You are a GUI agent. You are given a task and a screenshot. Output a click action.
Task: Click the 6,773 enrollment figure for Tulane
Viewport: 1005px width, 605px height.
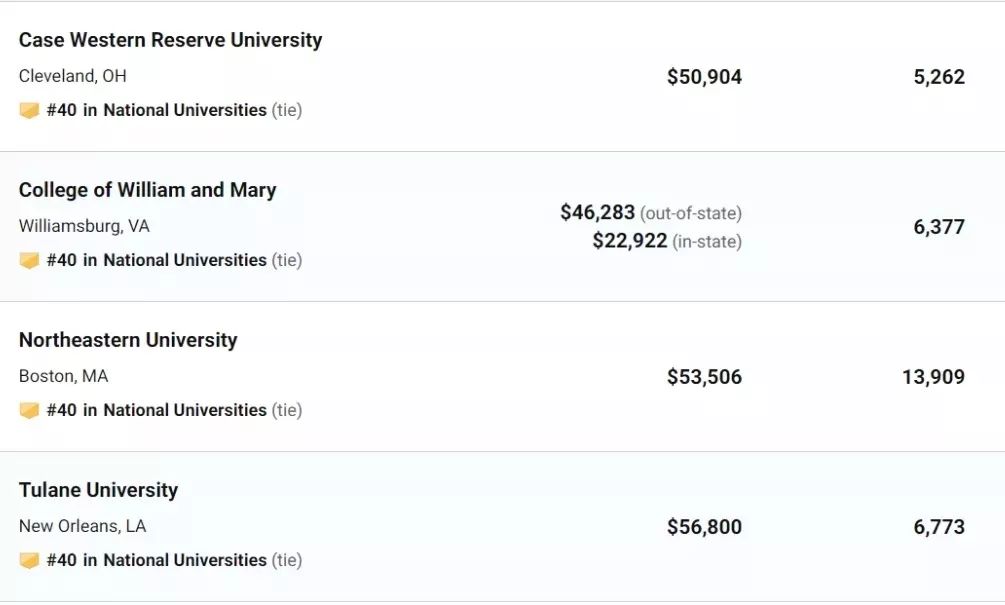[x=939, y=527]
